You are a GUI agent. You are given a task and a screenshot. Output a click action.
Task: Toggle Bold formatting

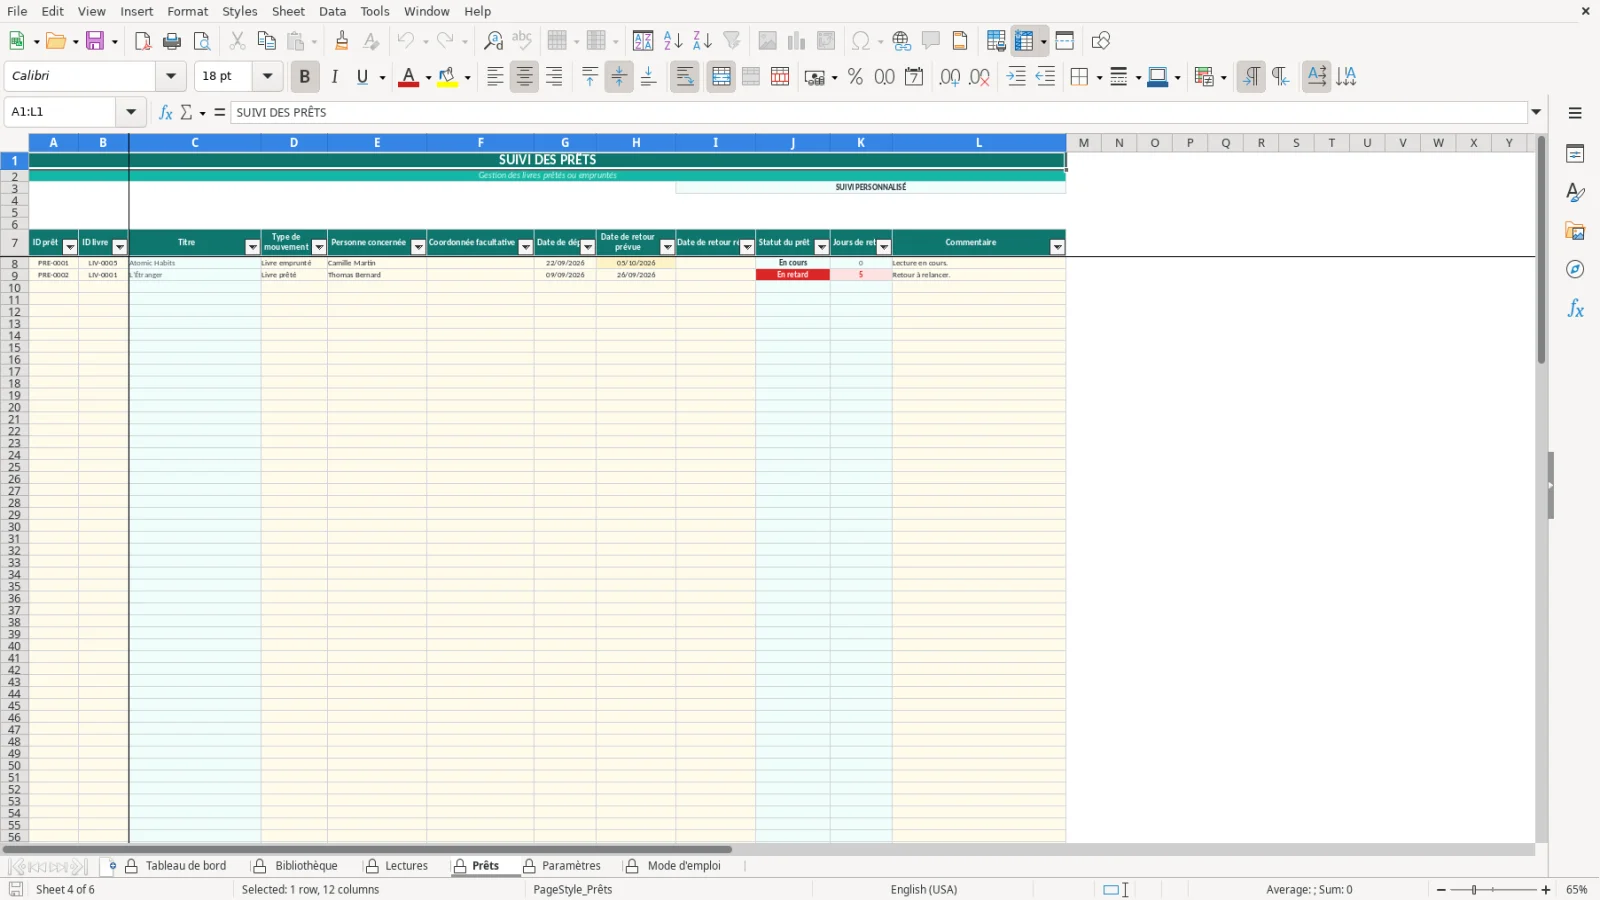[305, 77]
